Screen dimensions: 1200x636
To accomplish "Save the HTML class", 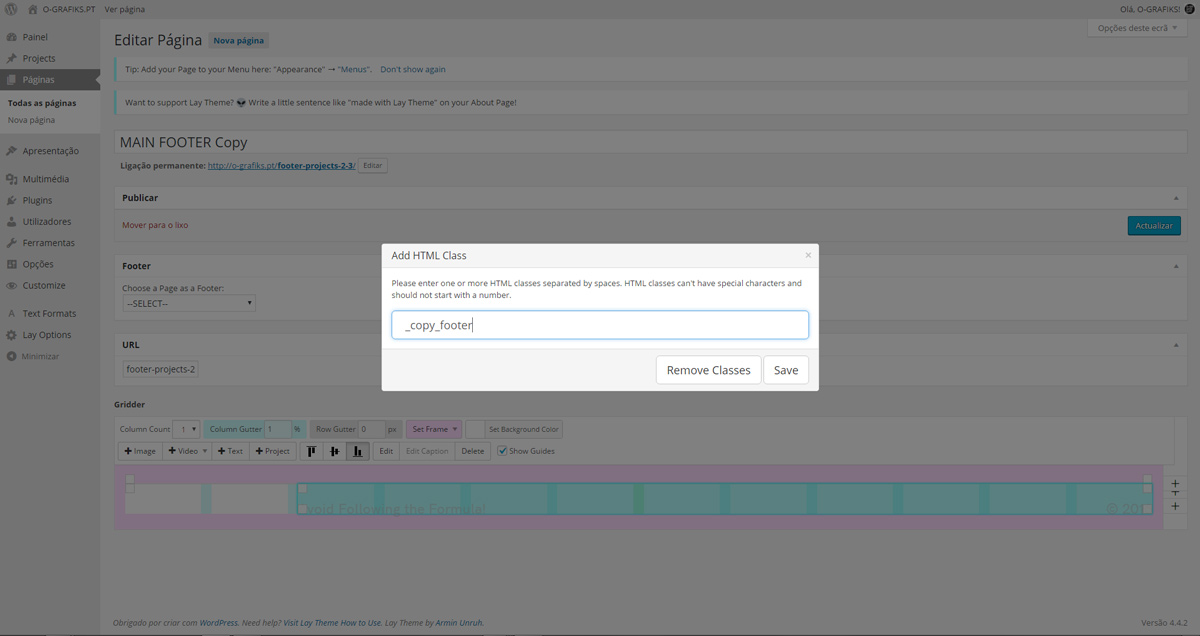I will [x=786, y=370].
